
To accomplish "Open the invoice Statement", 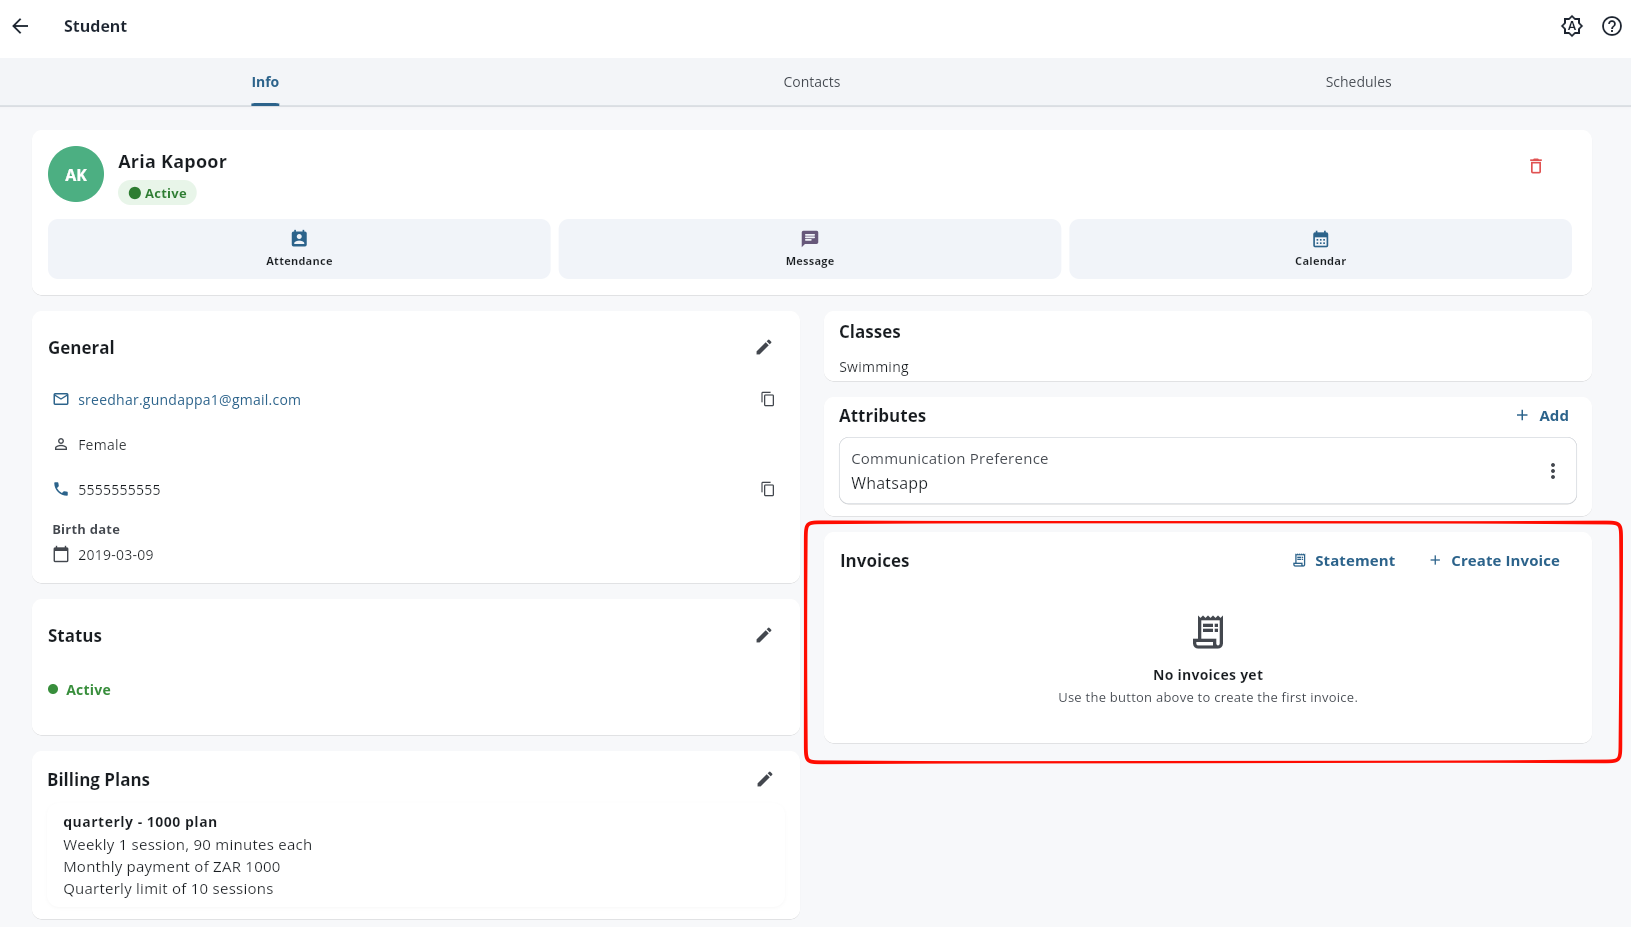I will [1343, 561].
